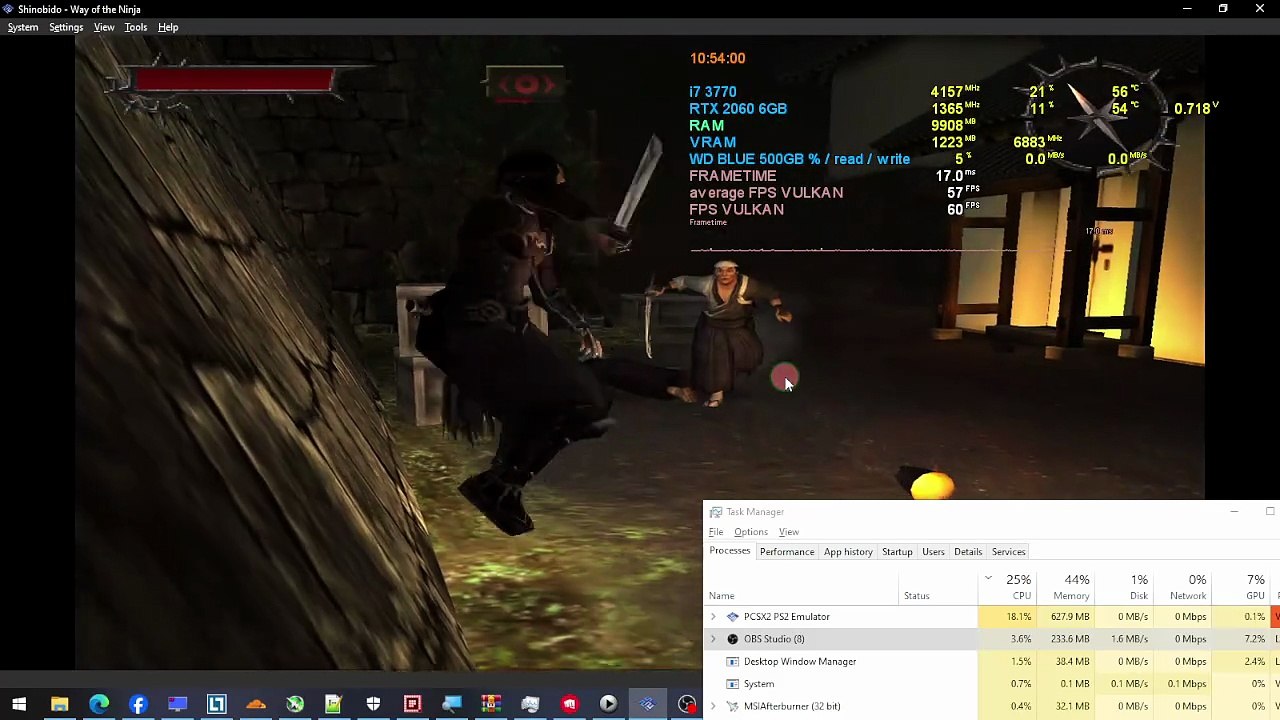The height and width of the screenshot is (720, 1280).
Task: Switch to the Performance tab
Action: [x=787, y=552]
